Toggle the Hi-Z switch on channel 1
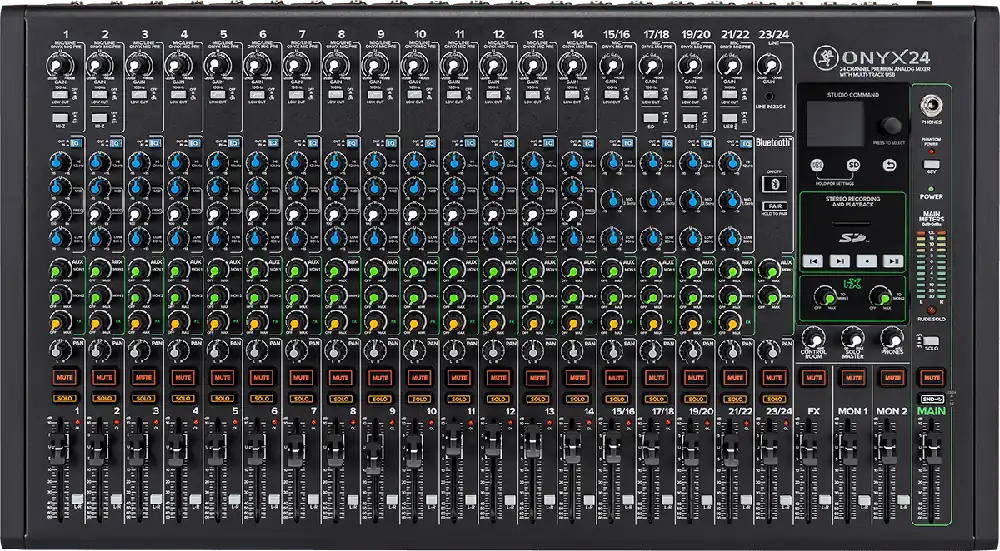 coord(60,118)
